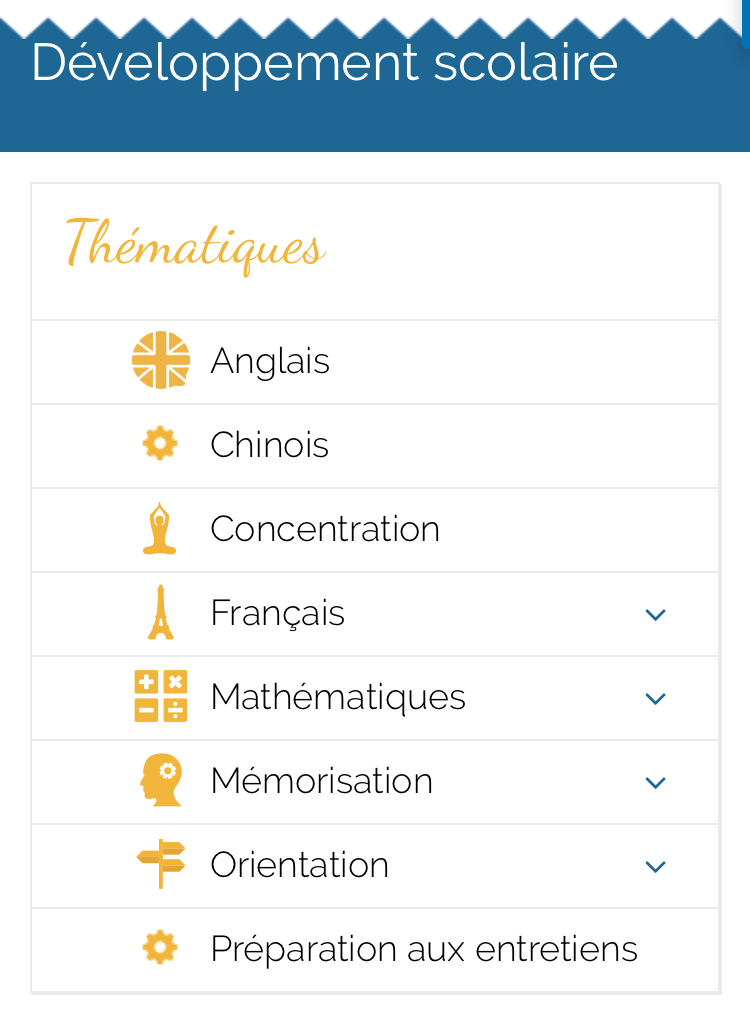The image size is (750, 1020).
Task: Go to Préparation aux entretiens
Action: coord(424,949)
